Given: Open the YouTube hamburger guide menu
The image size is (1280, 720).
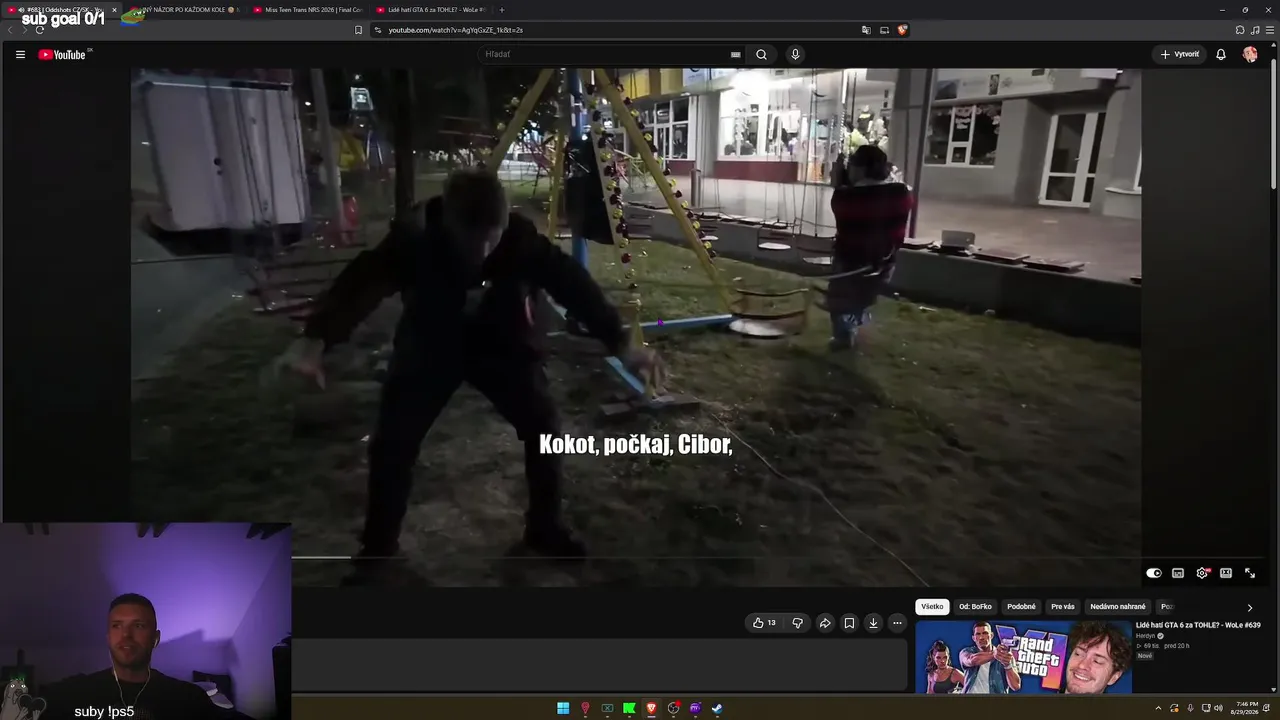Looking at the screenshot, I should (x=20, y=55).
